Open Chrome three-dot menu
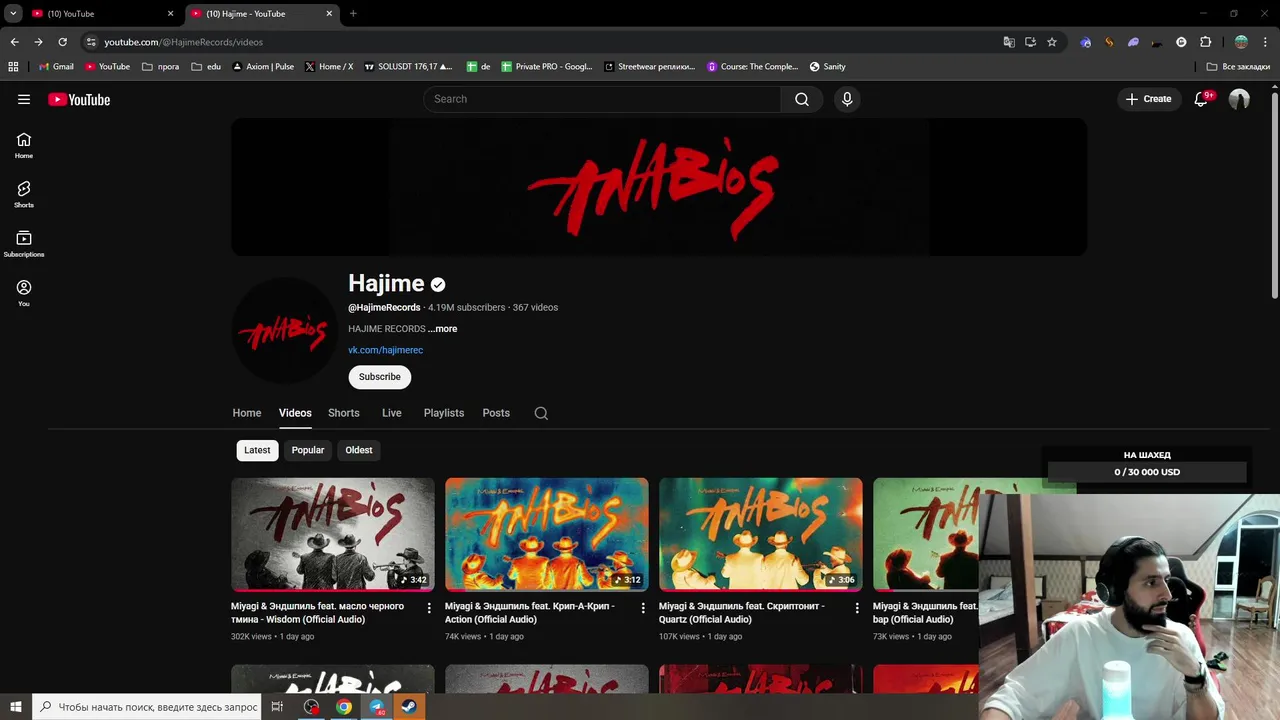 pyautogui.click(x=1266, y=42)
